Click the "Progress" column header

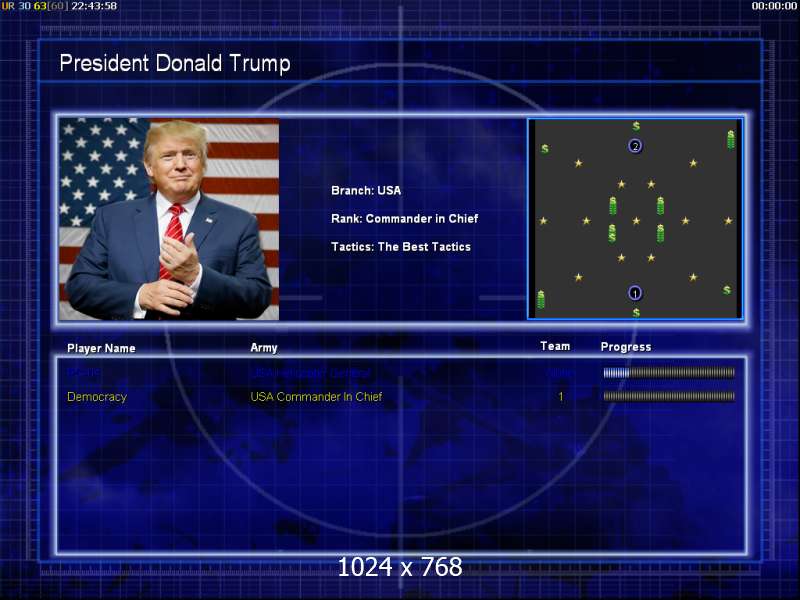(626, 347)
